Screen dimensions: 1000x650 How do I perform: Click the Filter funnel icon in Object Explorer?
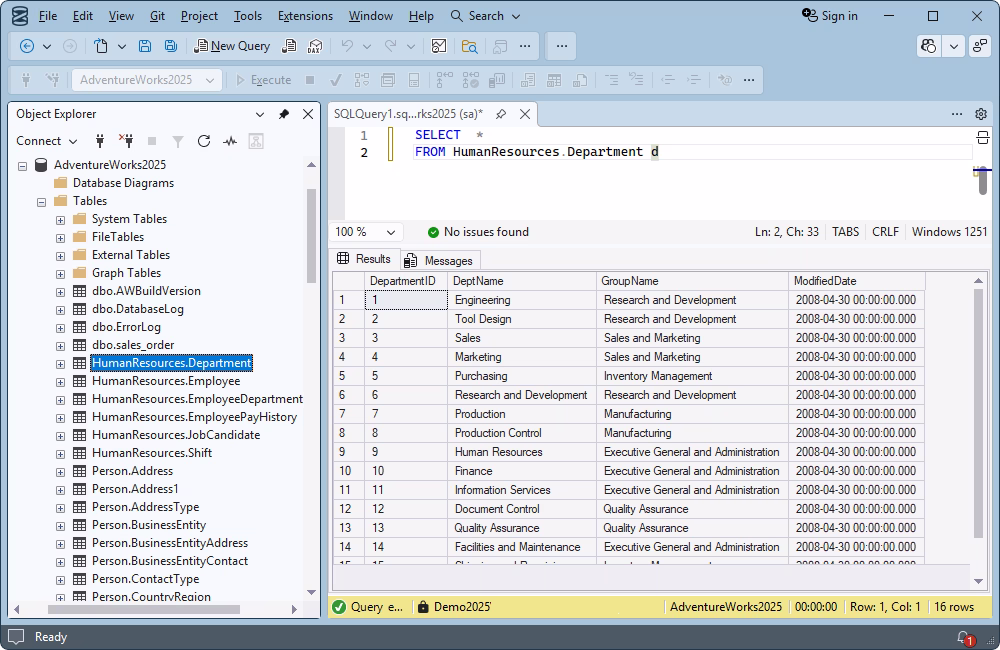tap(178, 141)
